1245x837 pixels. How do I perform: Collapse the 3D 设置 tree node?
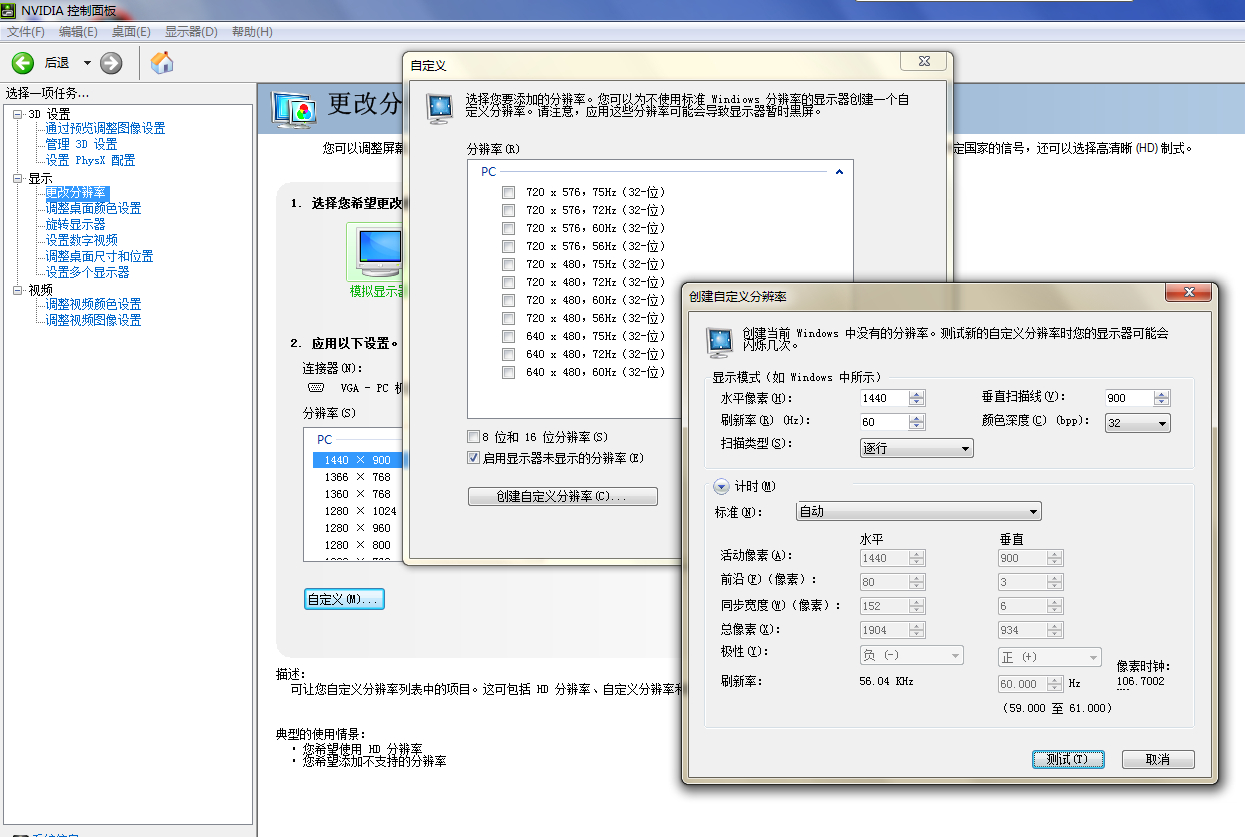(x=18, y=114)
